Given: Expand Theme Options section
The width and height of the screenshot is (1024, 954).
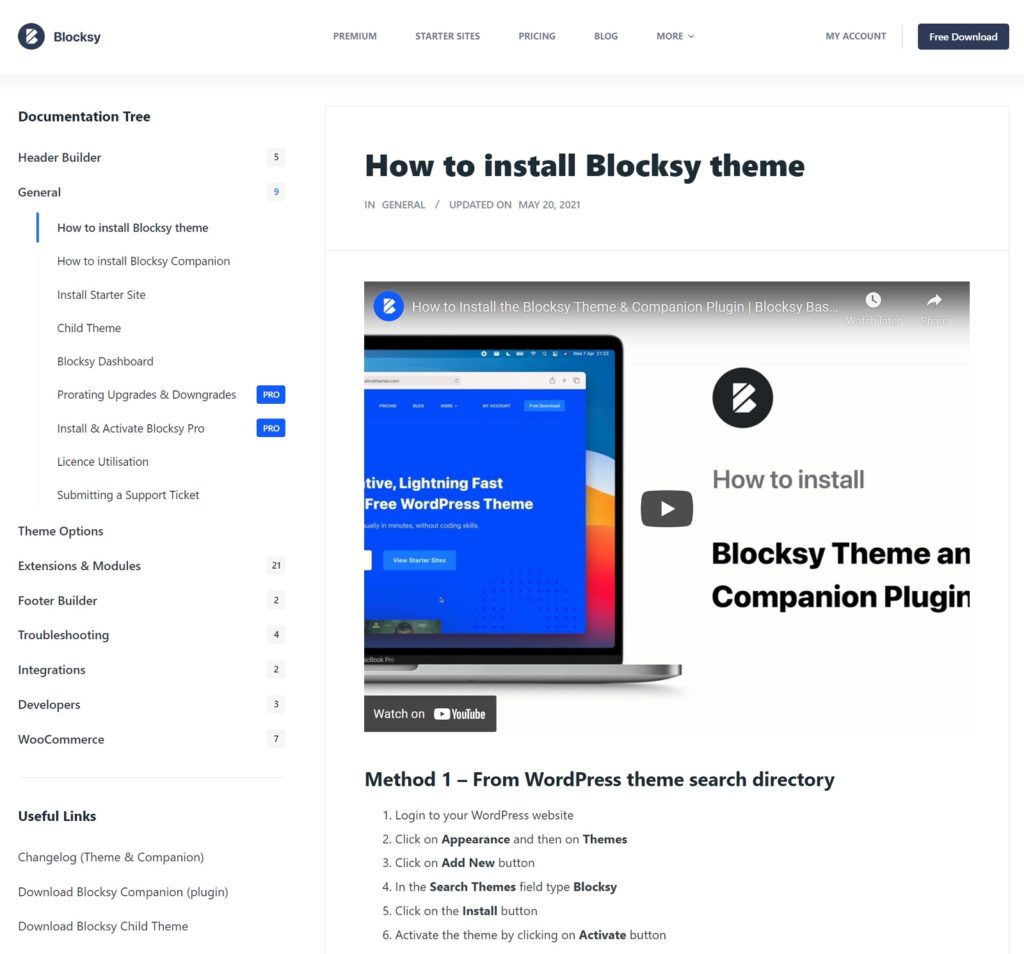Looking at the screenshot, I should [61, 531].
